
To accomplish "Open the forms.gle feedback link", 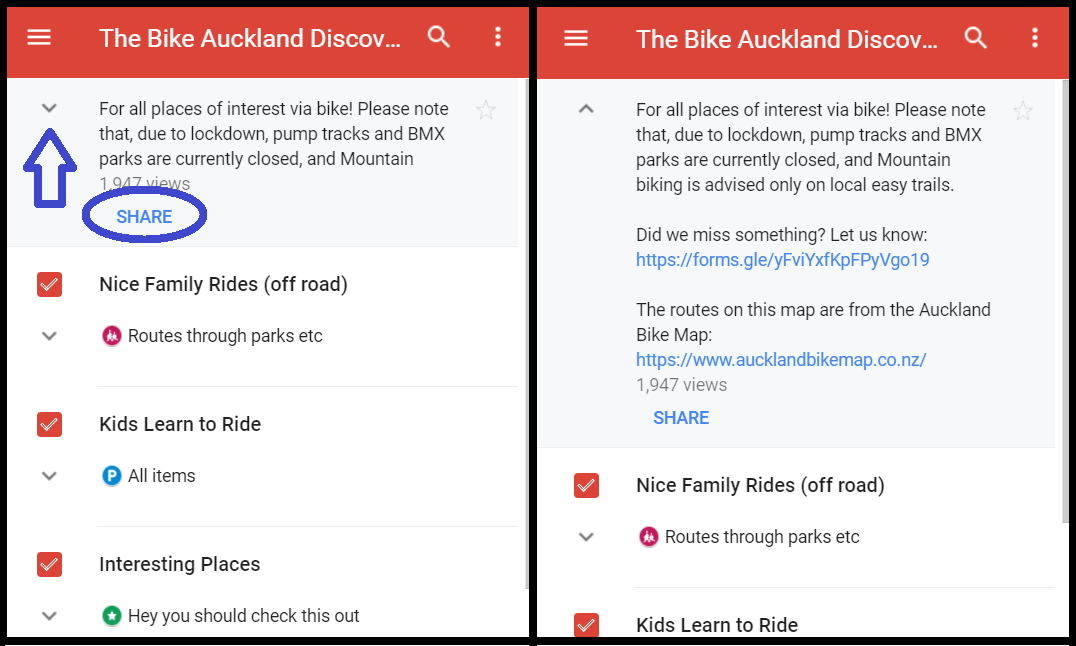I will (782, 260).
